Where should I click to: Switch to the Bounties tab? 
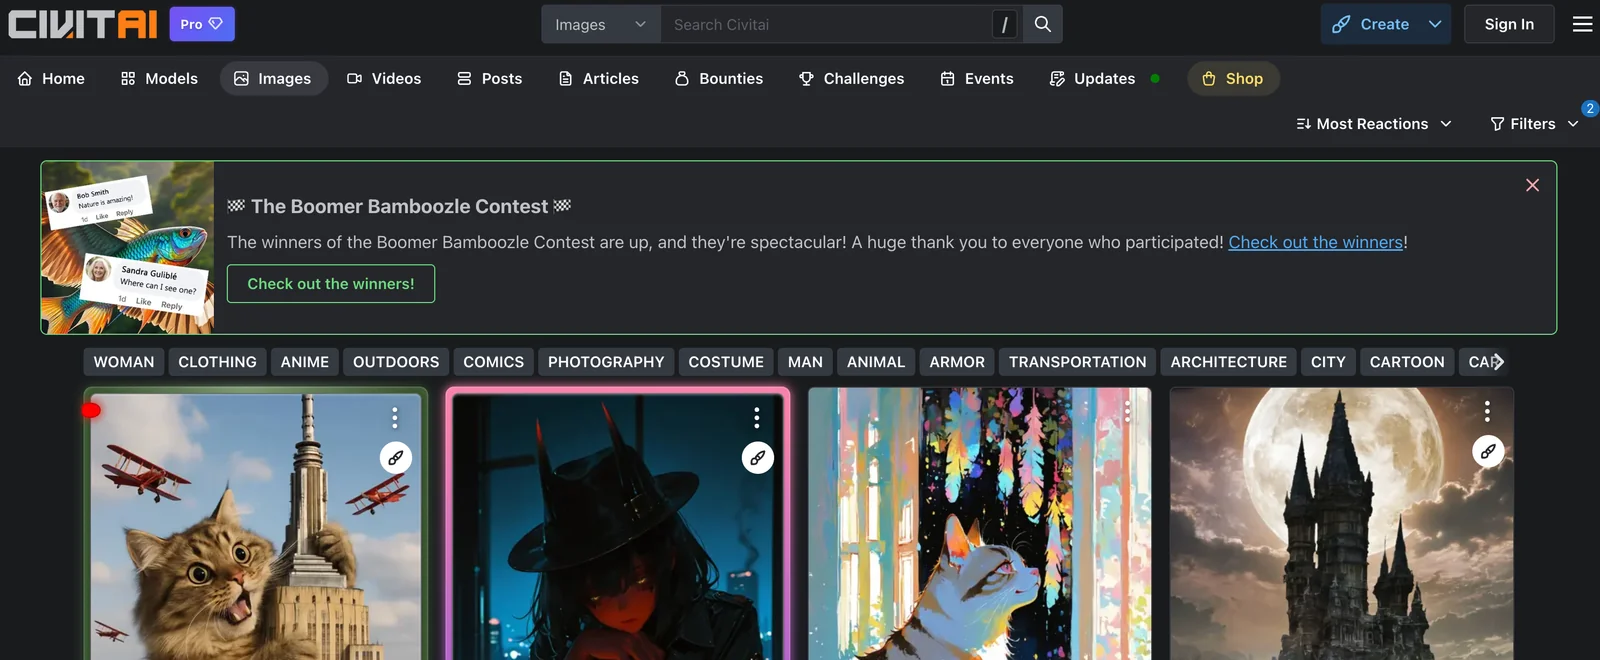click(x=719, y=79)
